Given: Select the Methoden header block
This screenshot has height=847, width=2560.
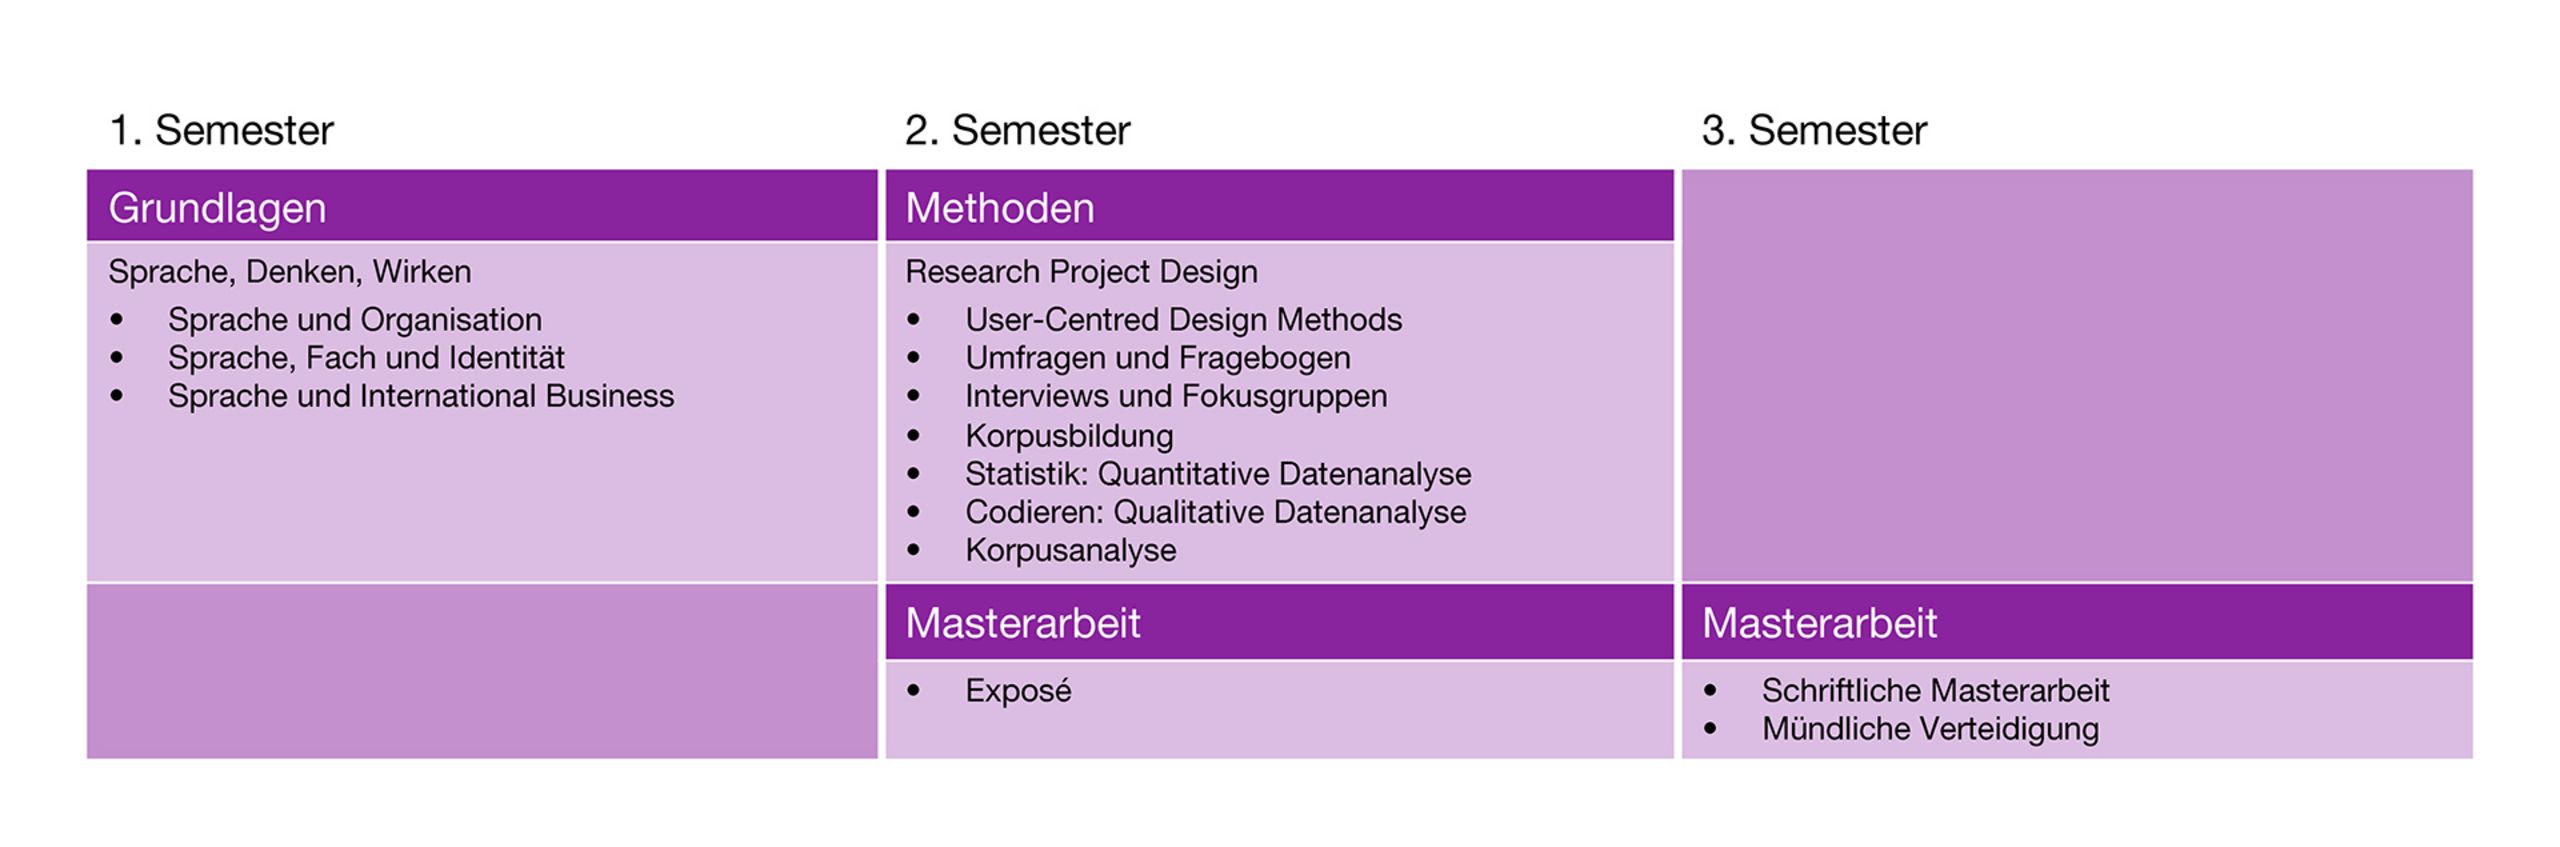Looking at the screenshot, I should click(x=1279, y=206).
